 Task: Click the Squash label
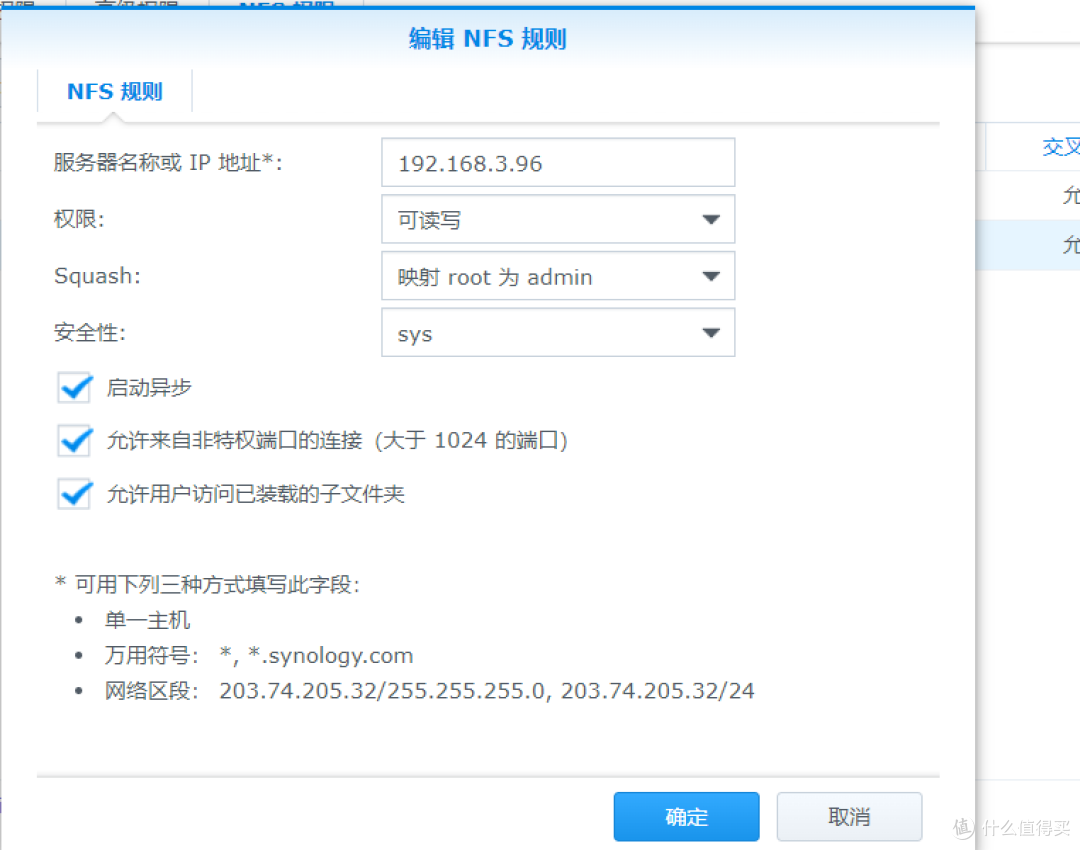(x=97, y=276)
